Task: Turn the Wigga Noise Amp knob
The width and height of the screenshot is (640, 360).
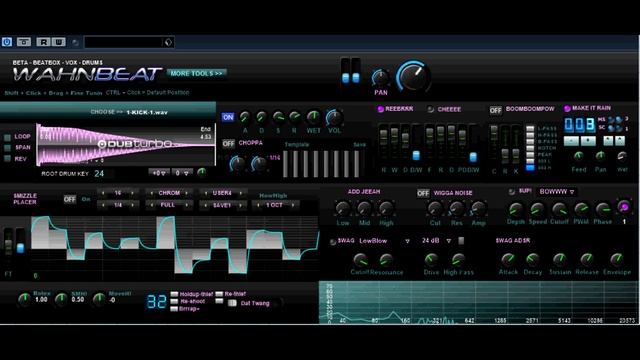Action: (x=478, y=209)
